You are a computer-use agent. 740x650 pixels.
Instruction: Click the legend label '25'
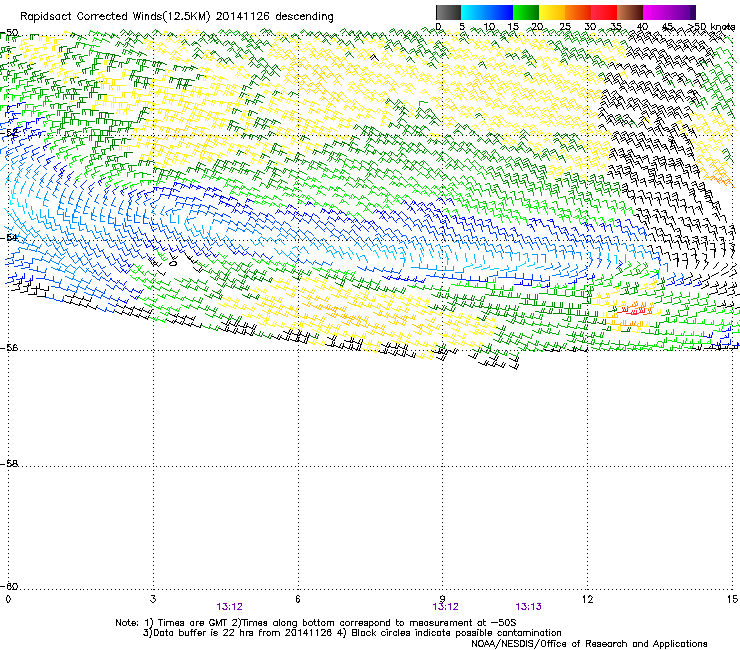(x=565, y=27)
